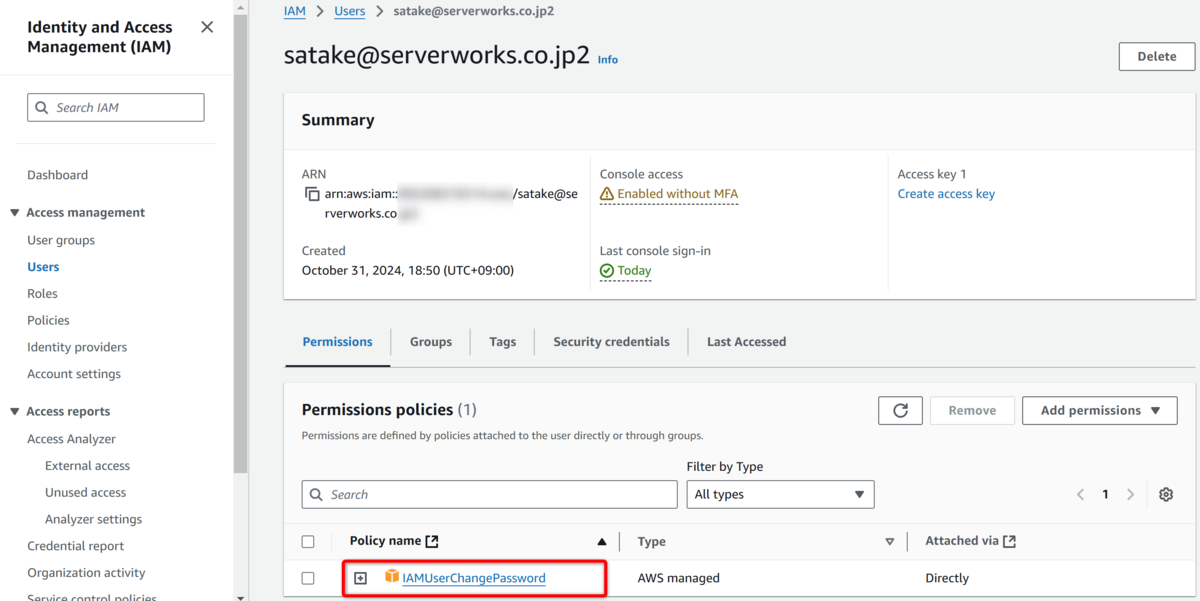
Task: Click the Info toggle beside the username heading
Action: pos(607,60)
